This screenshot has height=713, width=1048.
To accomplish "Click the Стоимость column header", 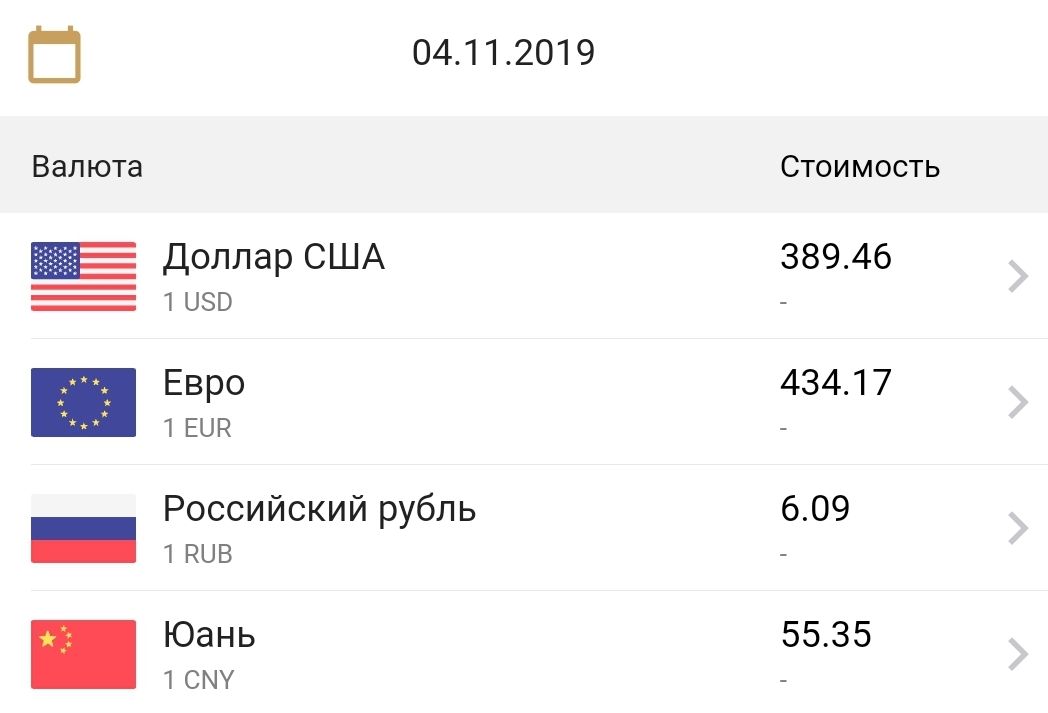I will pos(860,166).
